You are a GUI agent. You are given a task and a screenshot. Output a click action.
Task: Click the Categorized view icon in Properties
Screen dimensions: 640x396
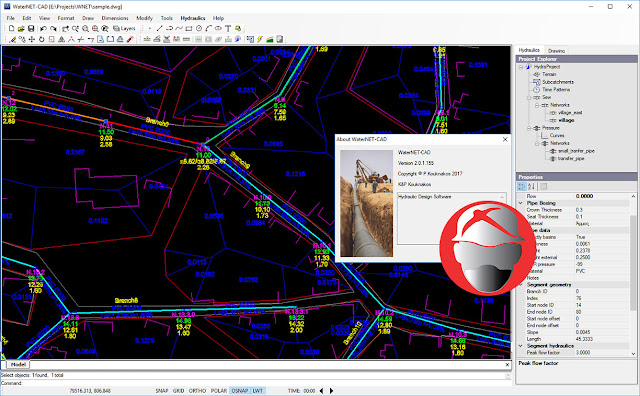pos(522,187)
